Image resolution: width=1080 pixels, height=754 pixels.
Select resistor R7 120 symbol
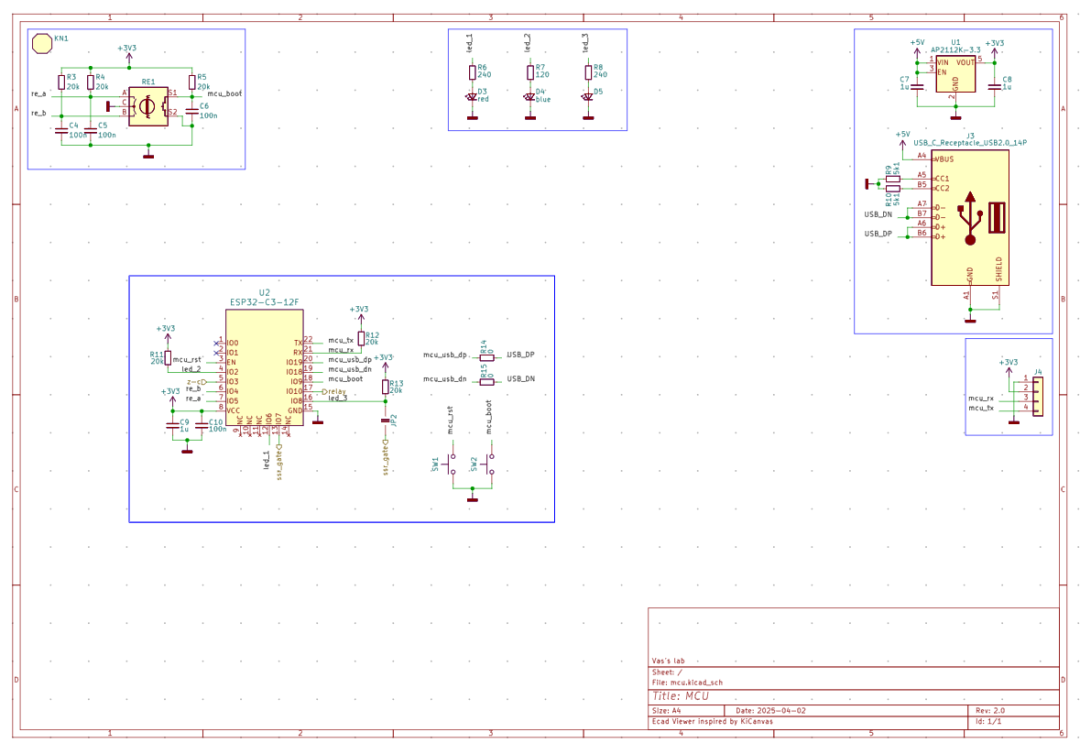point(530,72)
